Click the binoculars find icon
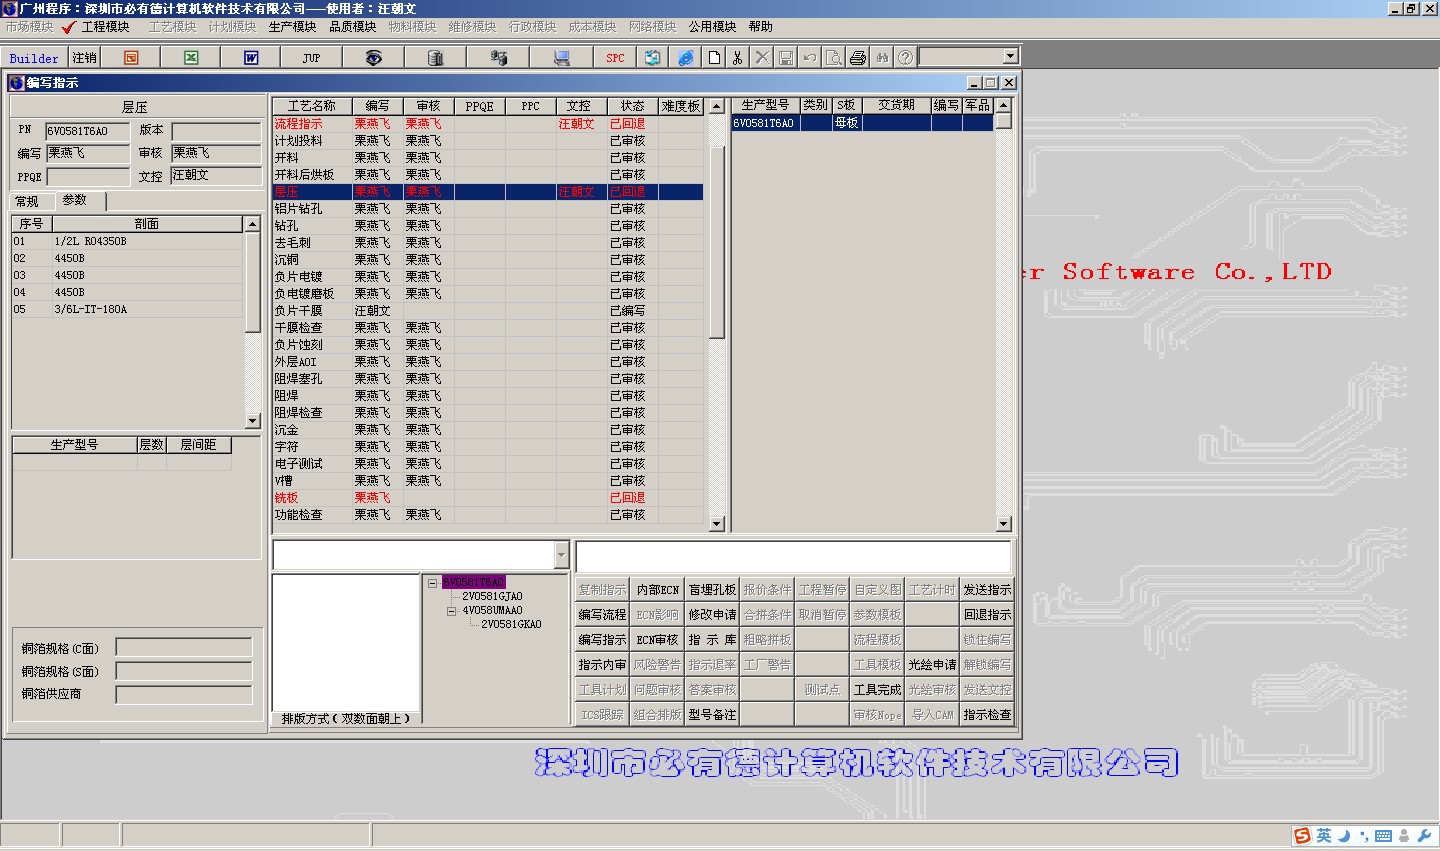Viewport: 1440px width, 851px height. point(882,58)
